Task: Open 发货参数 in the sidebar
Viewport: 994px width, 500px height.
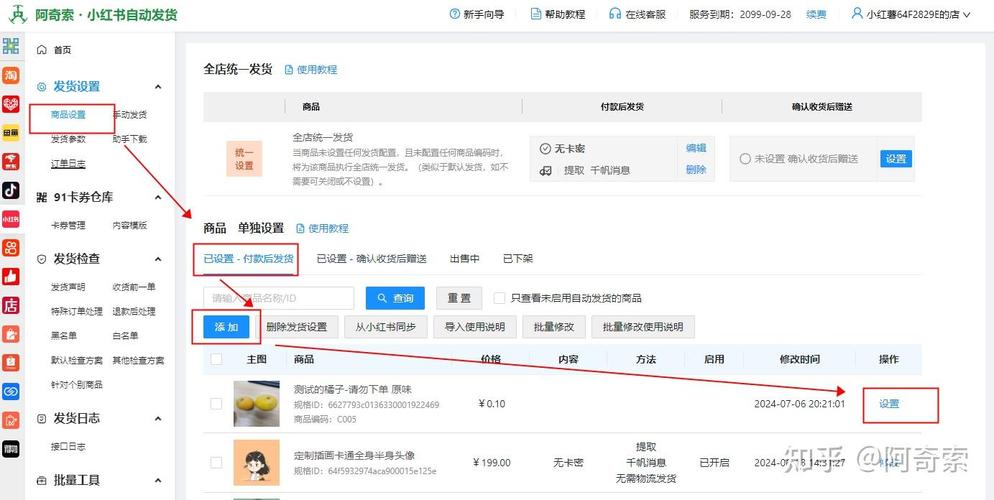Action: (68, 139)
